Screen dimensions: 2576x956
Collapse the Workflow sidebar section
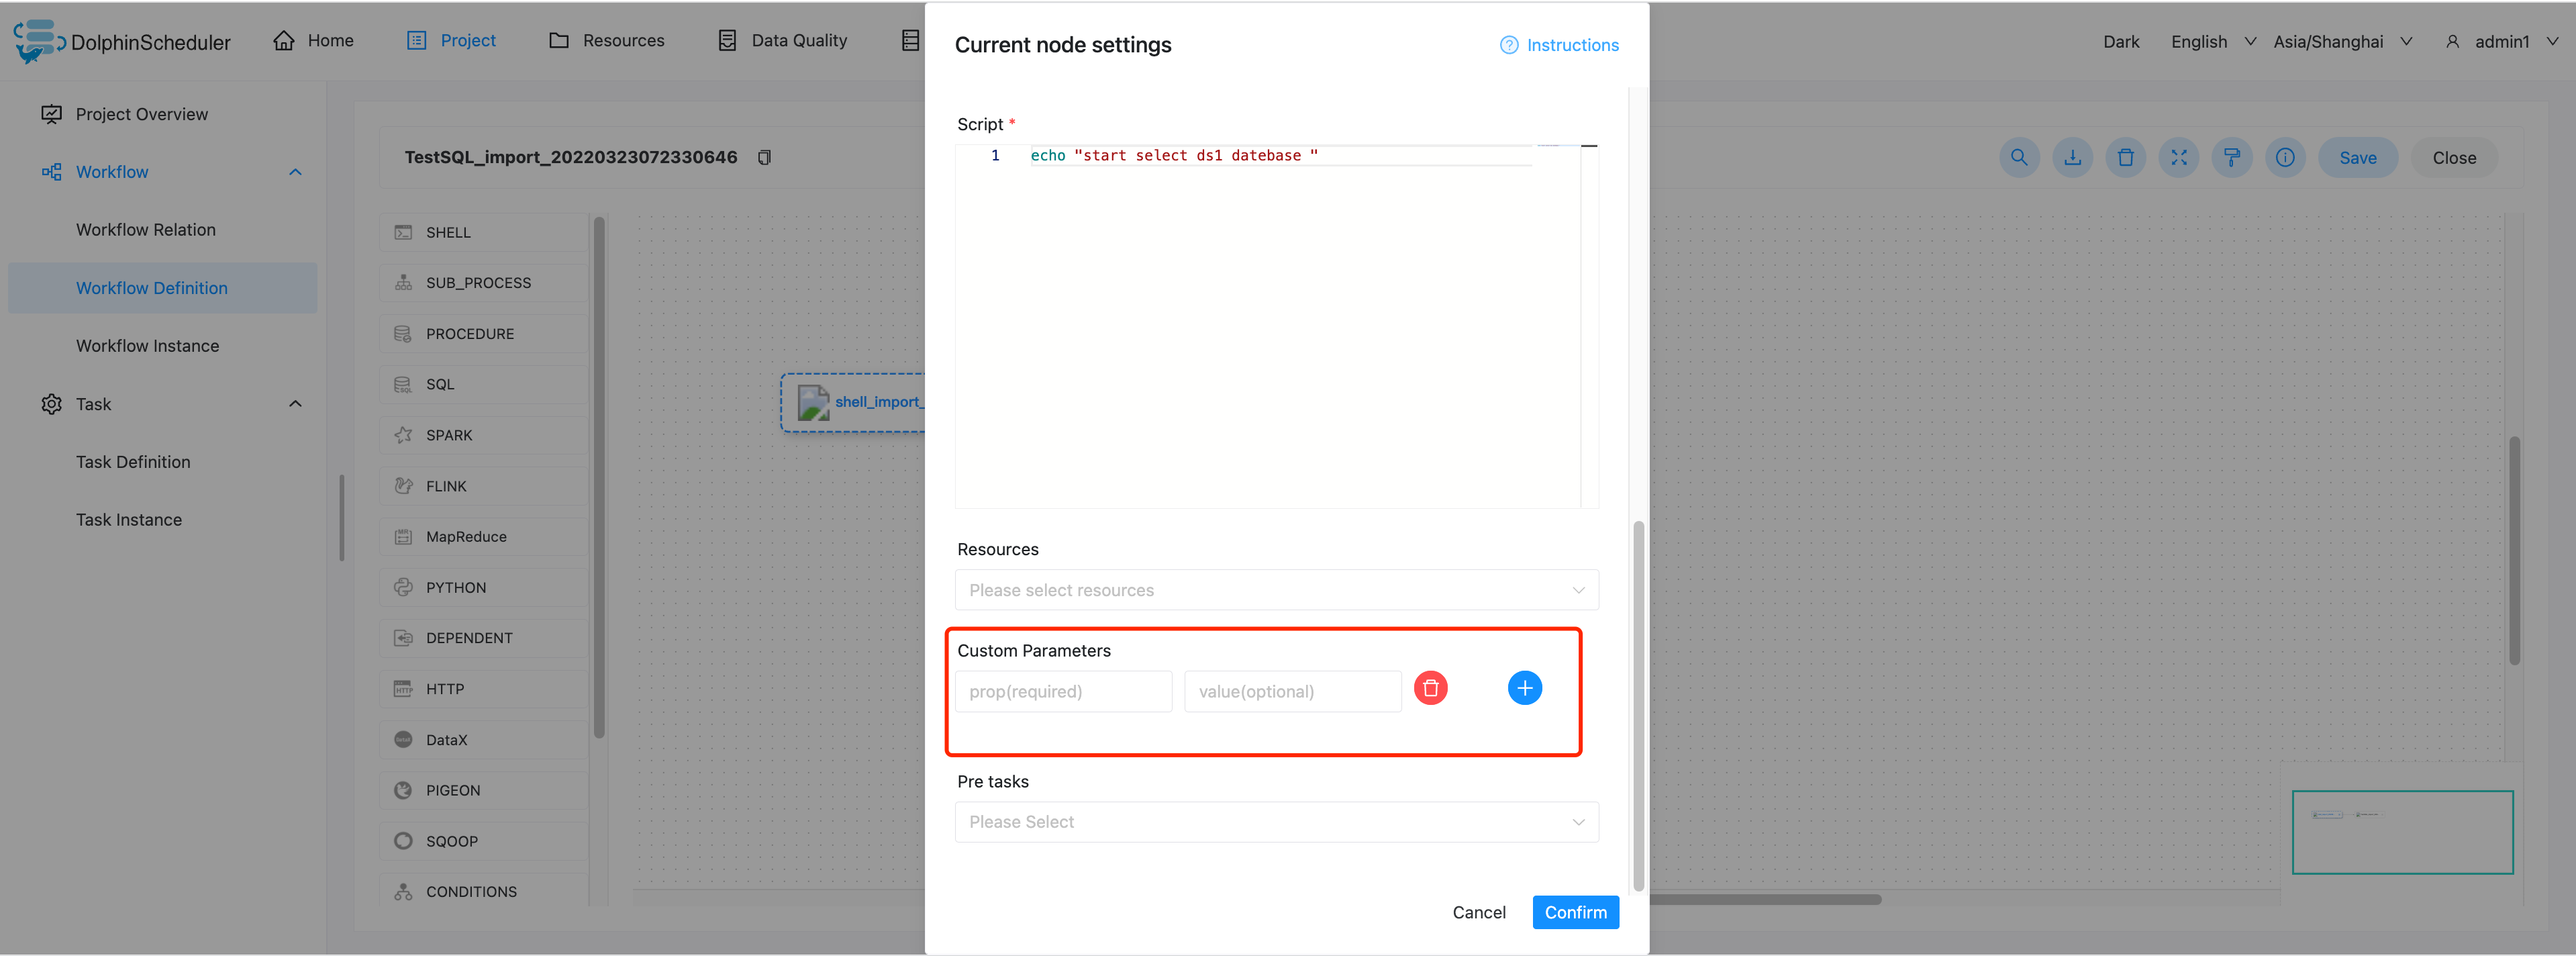point(294,171)
